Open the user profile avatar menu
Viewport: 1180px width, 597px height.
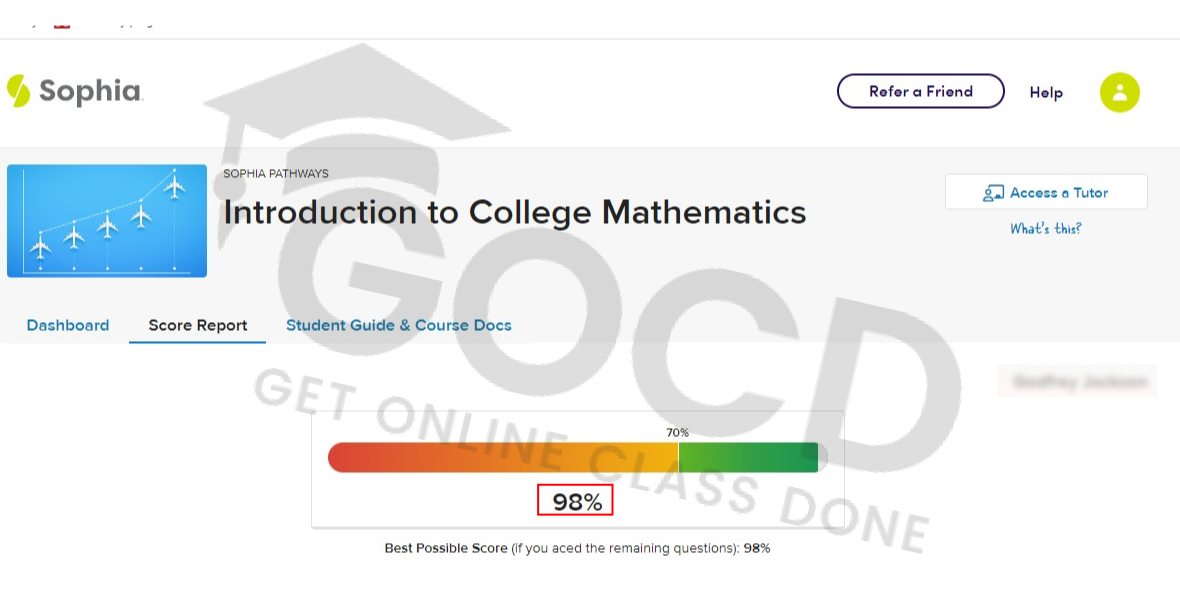pos(1119,92)
